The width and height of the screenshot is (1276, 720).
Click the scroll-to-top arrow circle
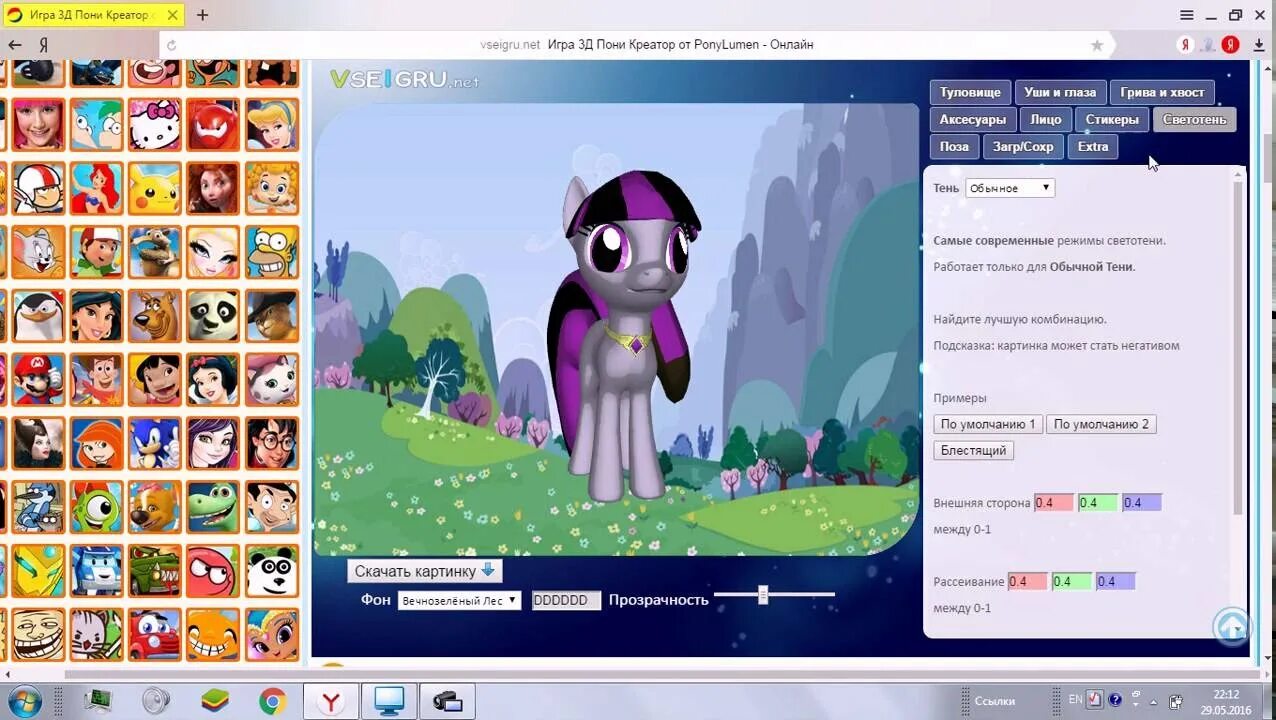(1232, 627)
